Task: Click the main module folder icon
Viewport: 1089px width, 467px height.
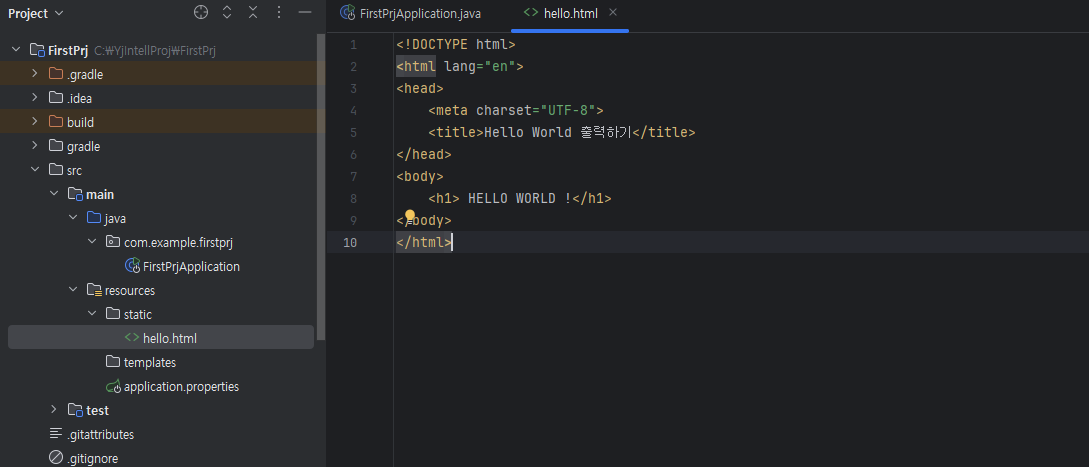Action: 75,194
